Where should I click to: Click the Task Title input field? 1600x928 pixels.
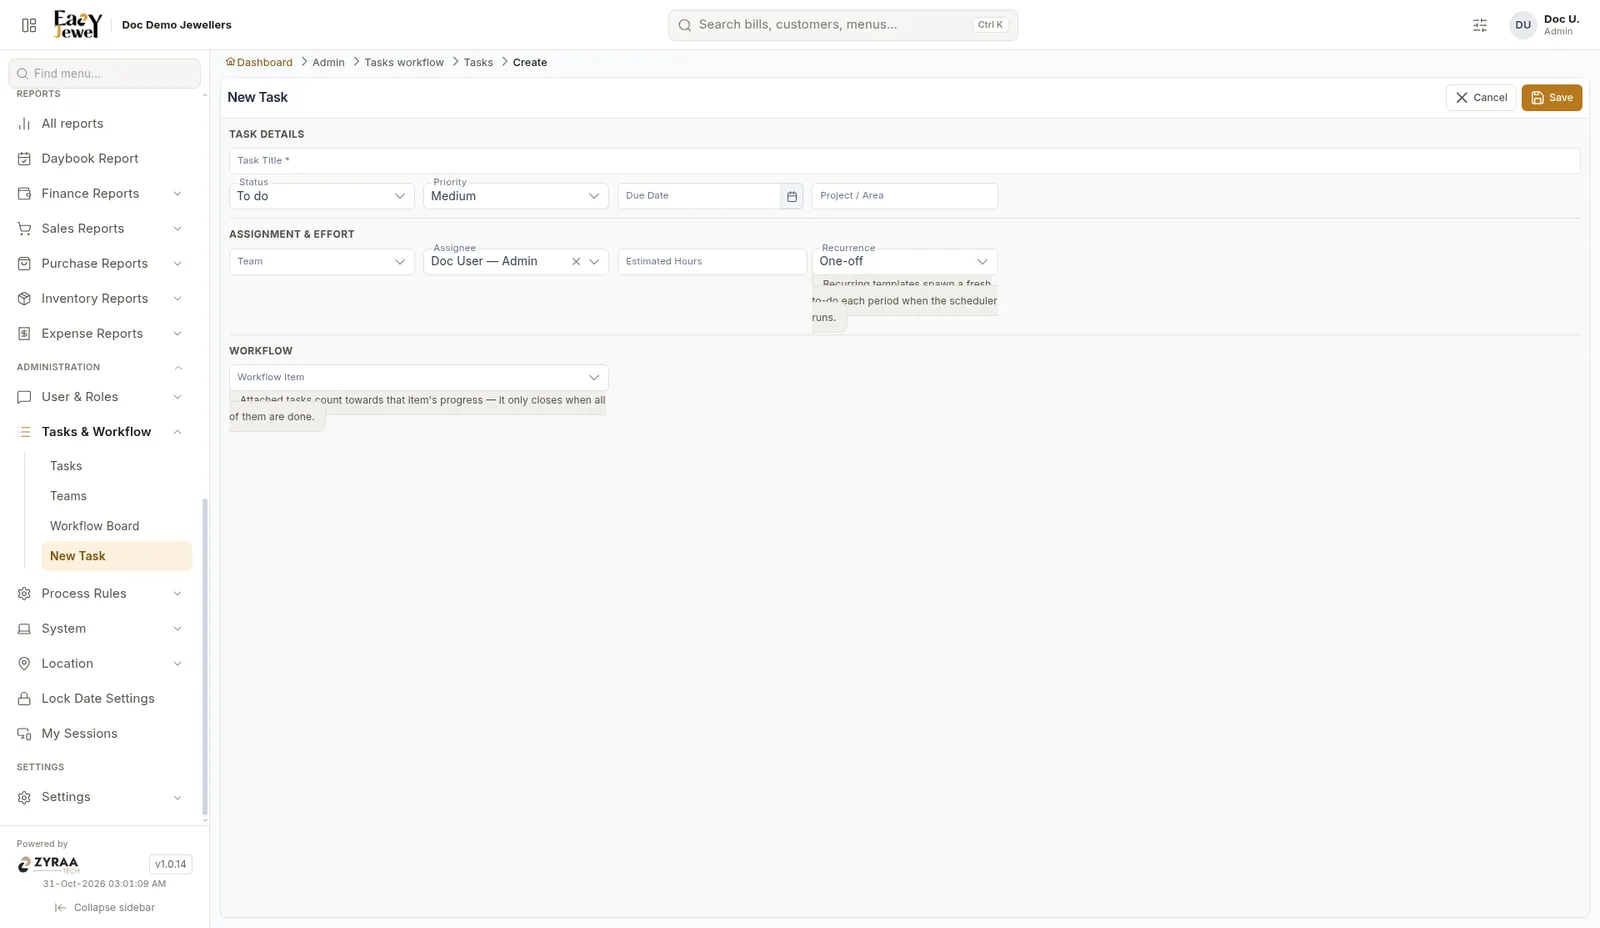pos(904,161)
